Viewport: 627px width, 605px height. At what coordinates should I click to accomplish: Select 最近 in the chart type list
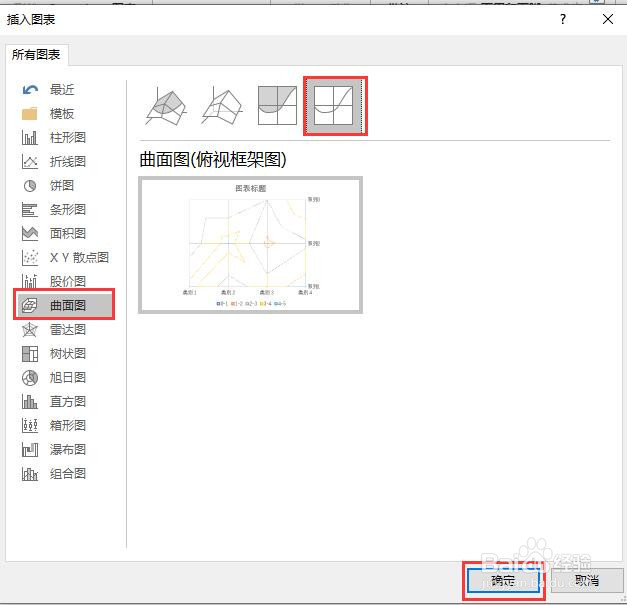[x=62, y=90]
